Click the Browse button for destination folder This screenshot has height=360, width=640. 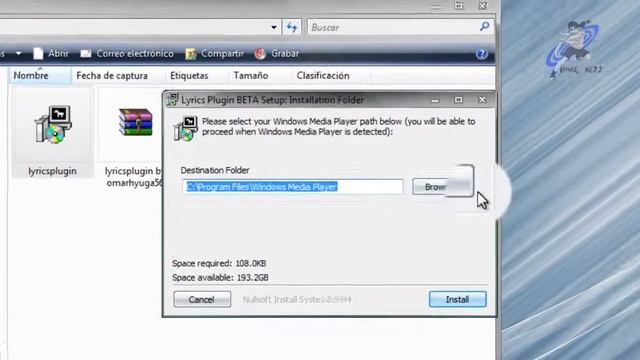[x=442, y=187]
